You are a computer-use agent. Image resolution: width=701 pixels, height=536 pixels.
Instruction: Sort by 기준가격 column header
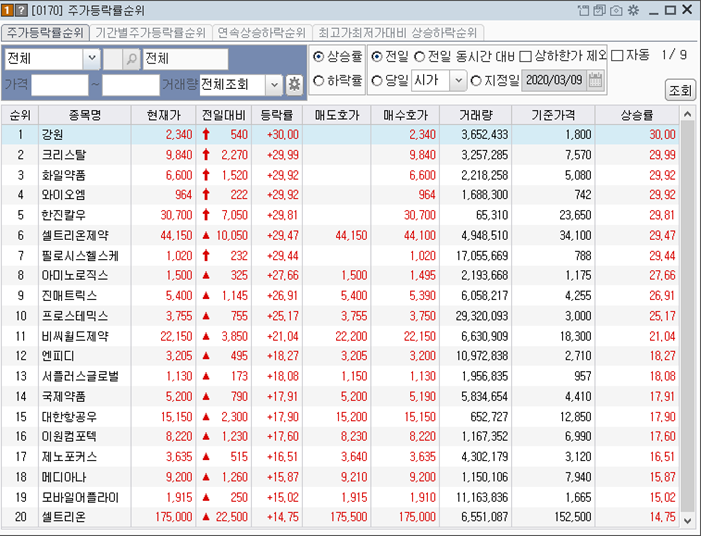click(x=553, y=115)
